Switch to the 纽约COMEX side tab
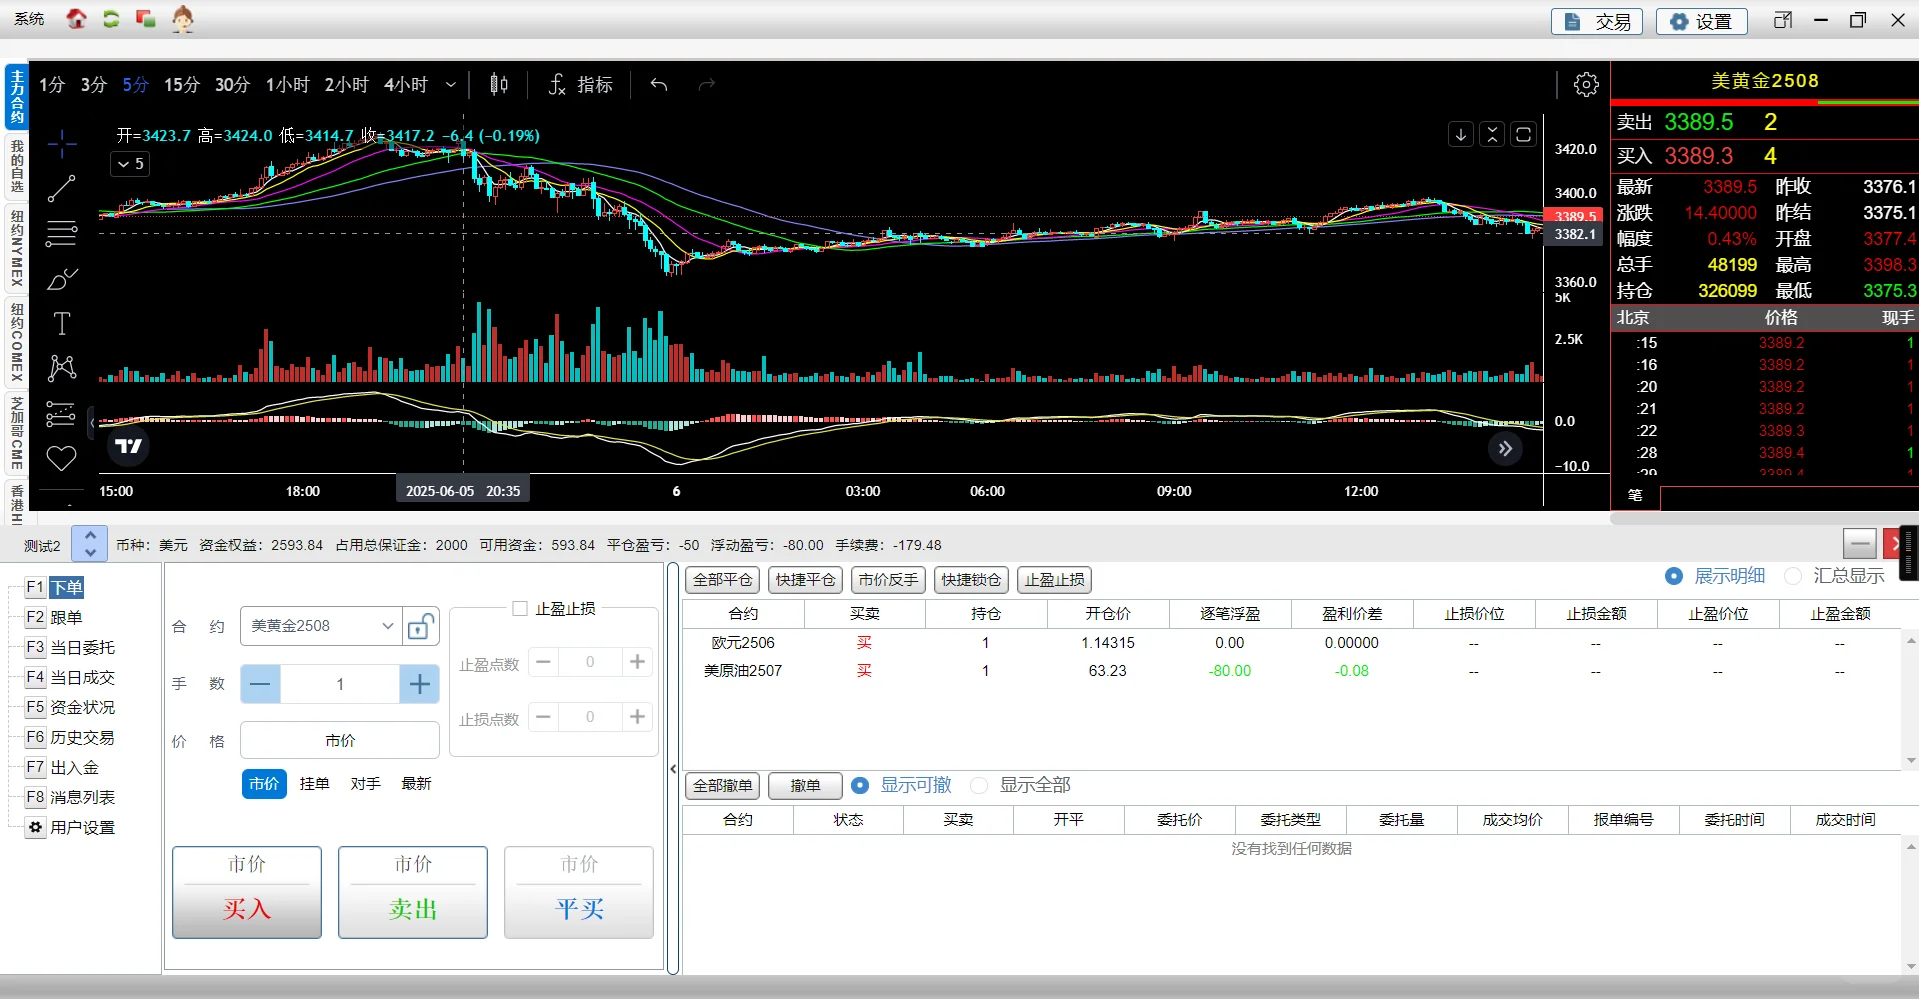1919x999 pixels. tap(17, 342)
